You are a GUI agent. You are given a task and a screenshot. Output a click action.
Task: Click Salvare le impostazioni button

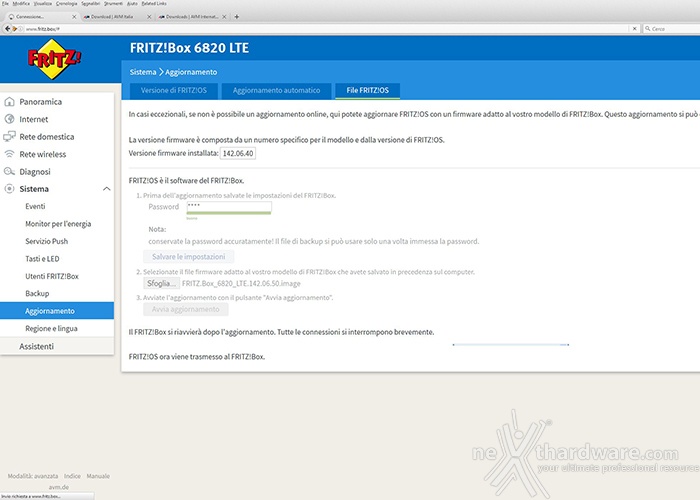tap(188, 257)
